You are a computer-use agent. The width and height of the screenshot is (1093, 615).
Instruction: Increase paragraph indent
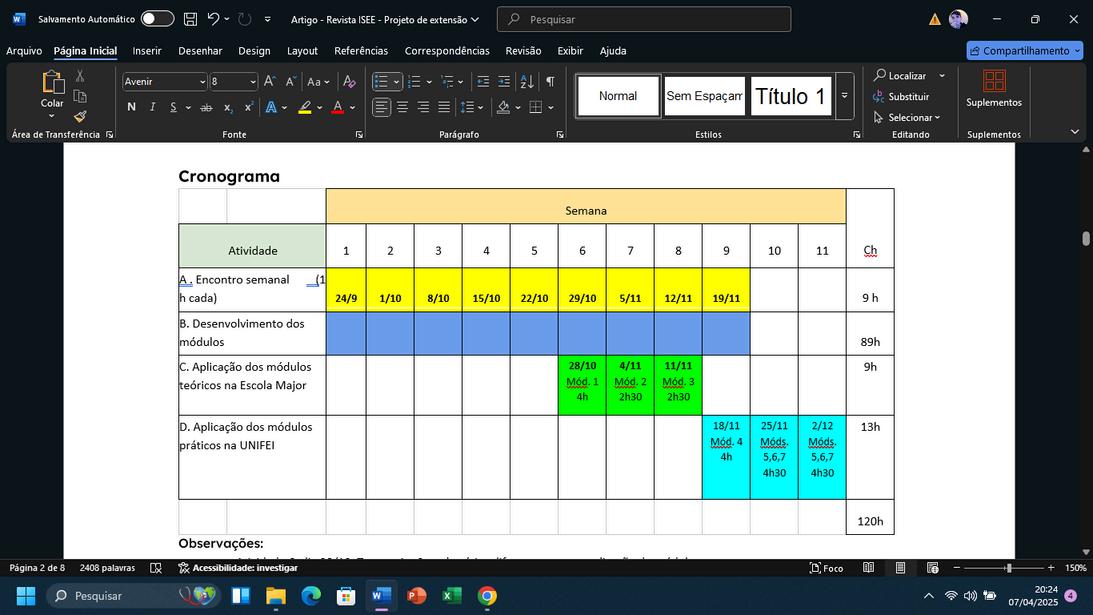(x=504, y=82)
